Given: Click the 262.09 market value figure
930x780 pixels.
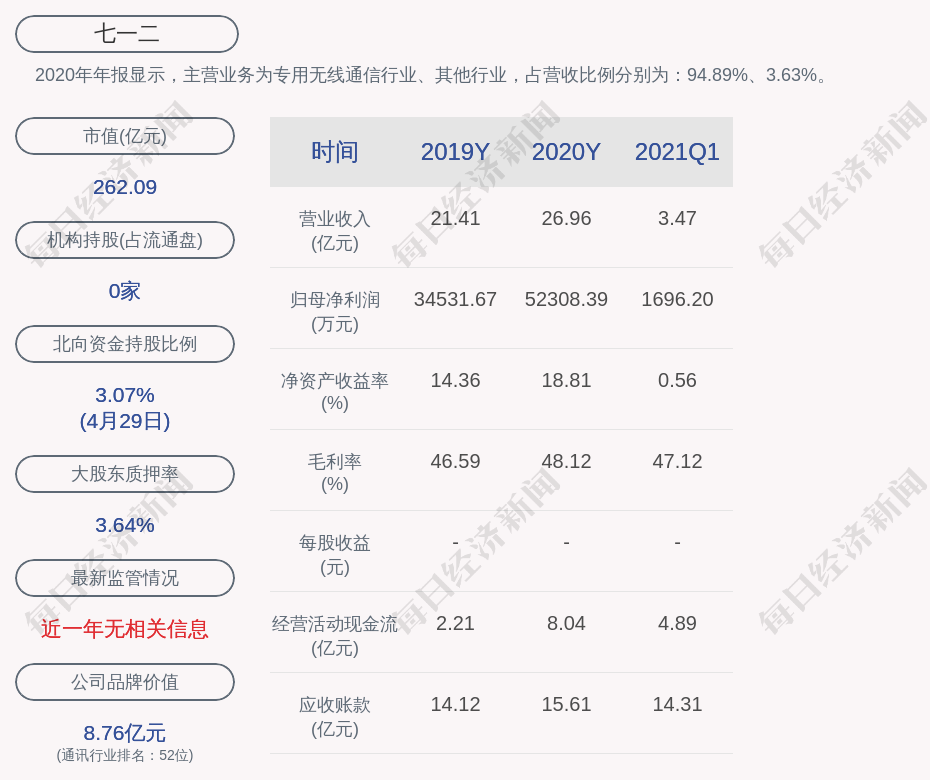Looking at the screenshot, I should click(x=125, y=187).
